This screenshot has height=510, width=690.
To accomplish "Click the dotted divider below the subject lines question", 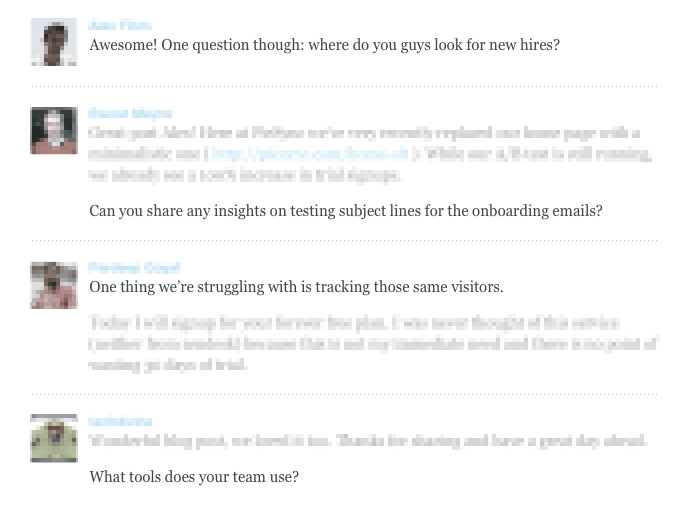I will tap(344, 241).
